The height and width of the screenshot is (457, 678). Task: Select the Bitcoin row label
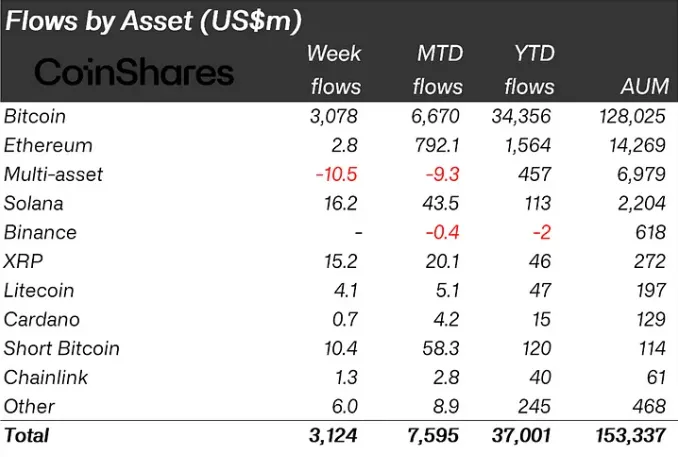click(x=35, y=116)
